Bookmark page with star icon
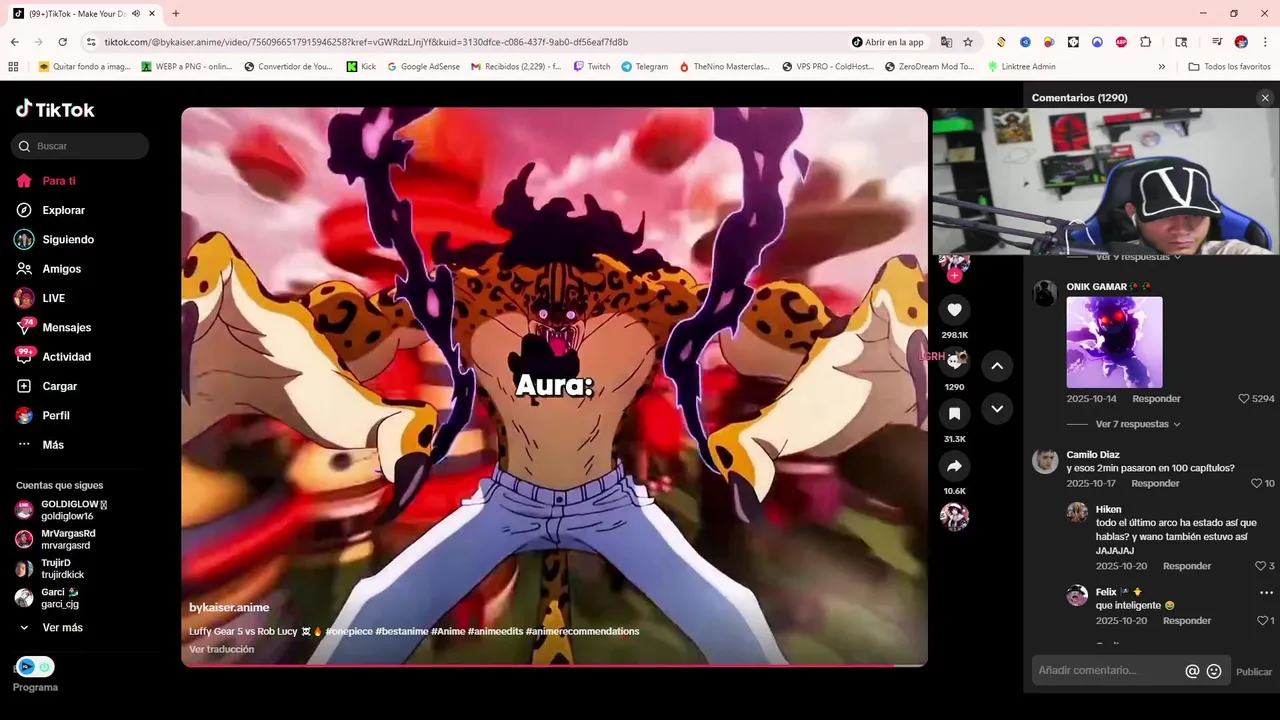1280x720 pixels. [x=968, y=42]
